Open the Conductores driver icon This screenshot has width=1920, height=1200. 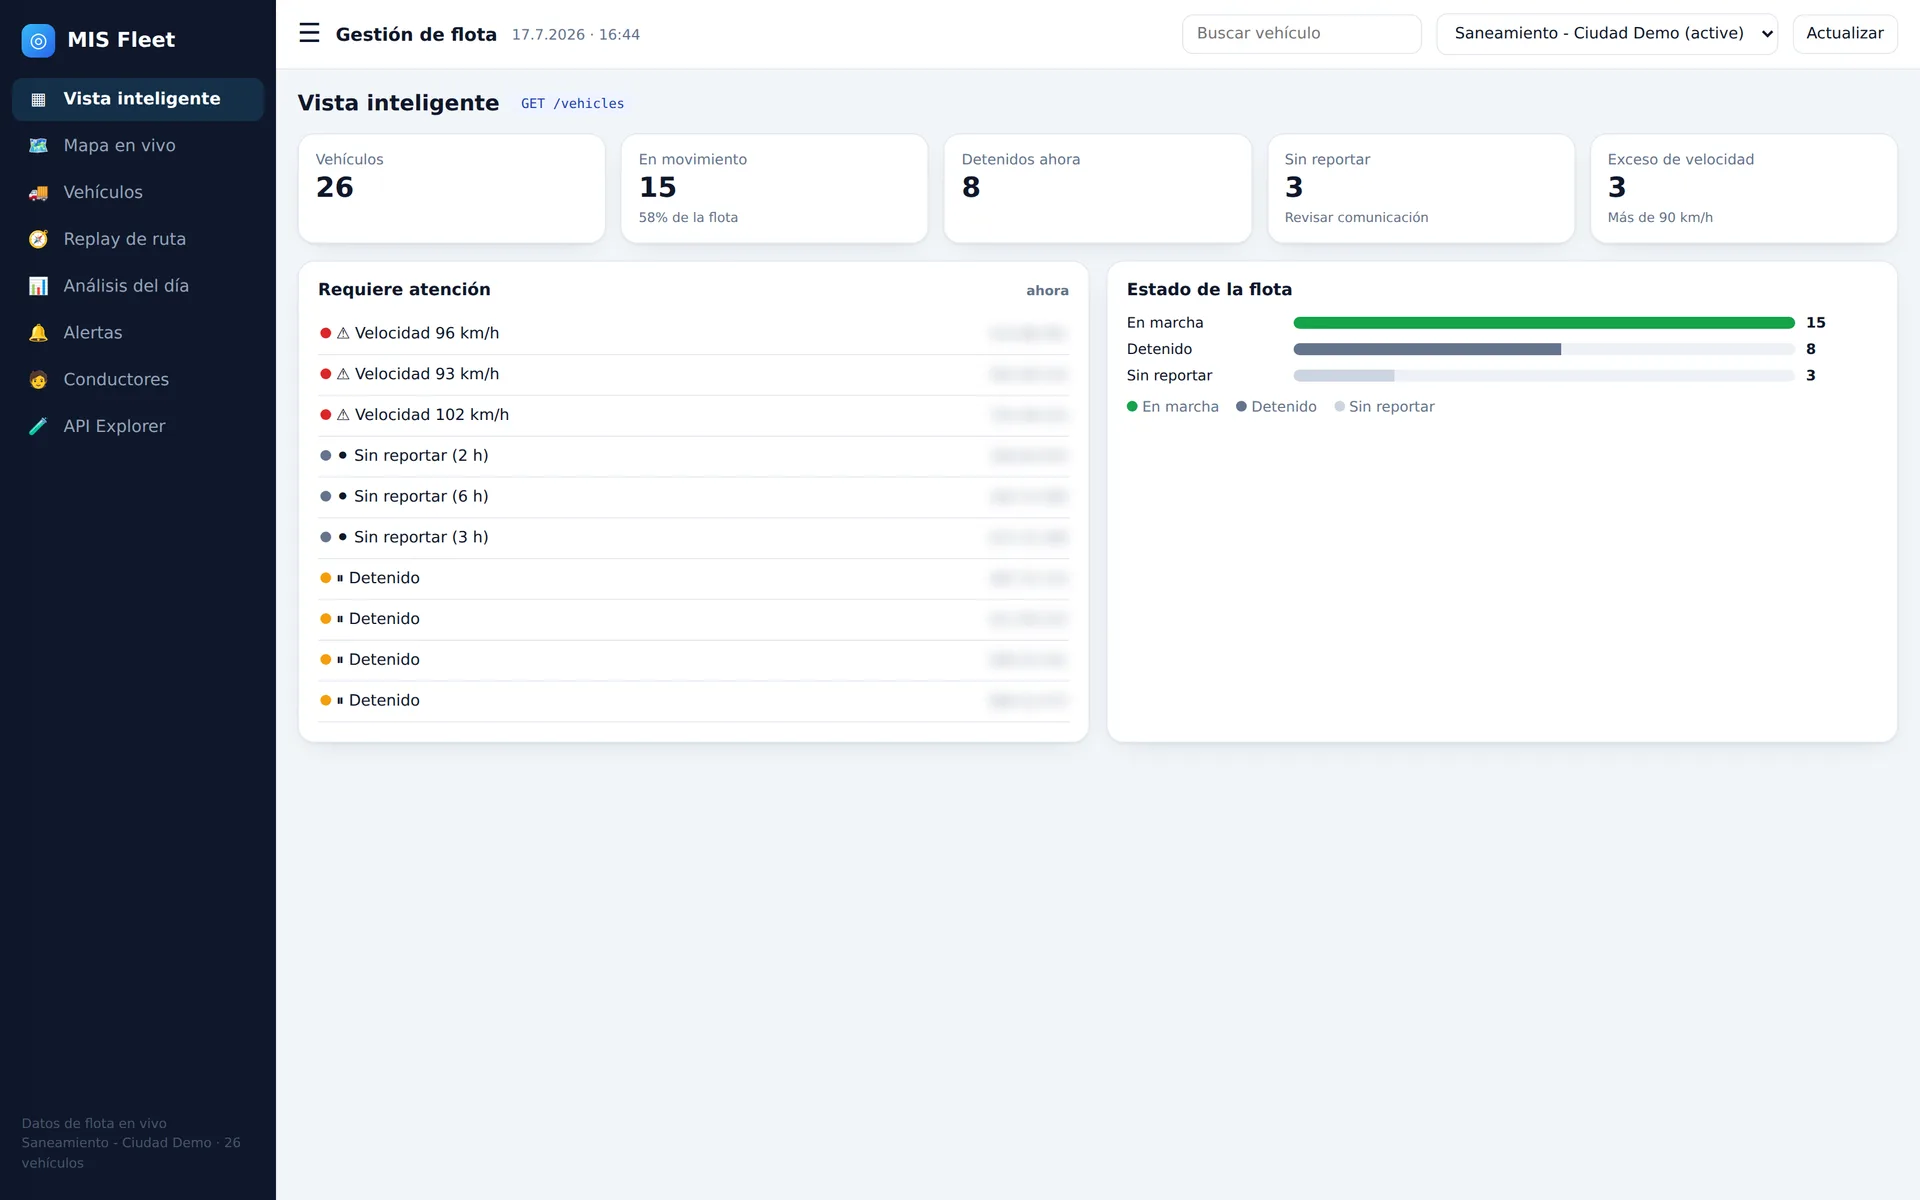click(x=38, y=380)
